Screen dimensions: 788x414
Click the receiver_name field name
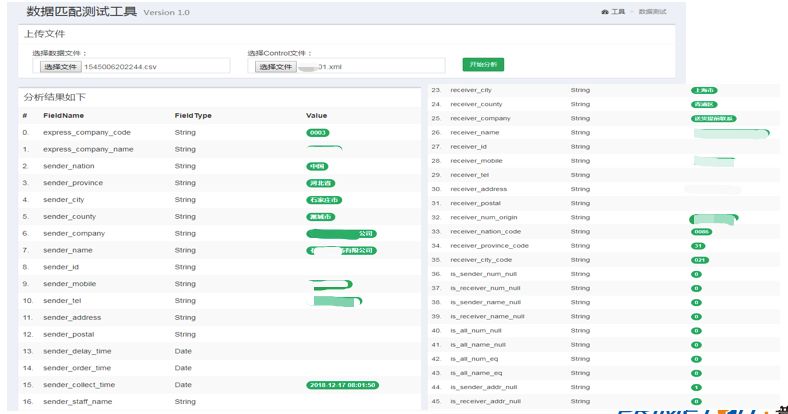coord(475,133)
